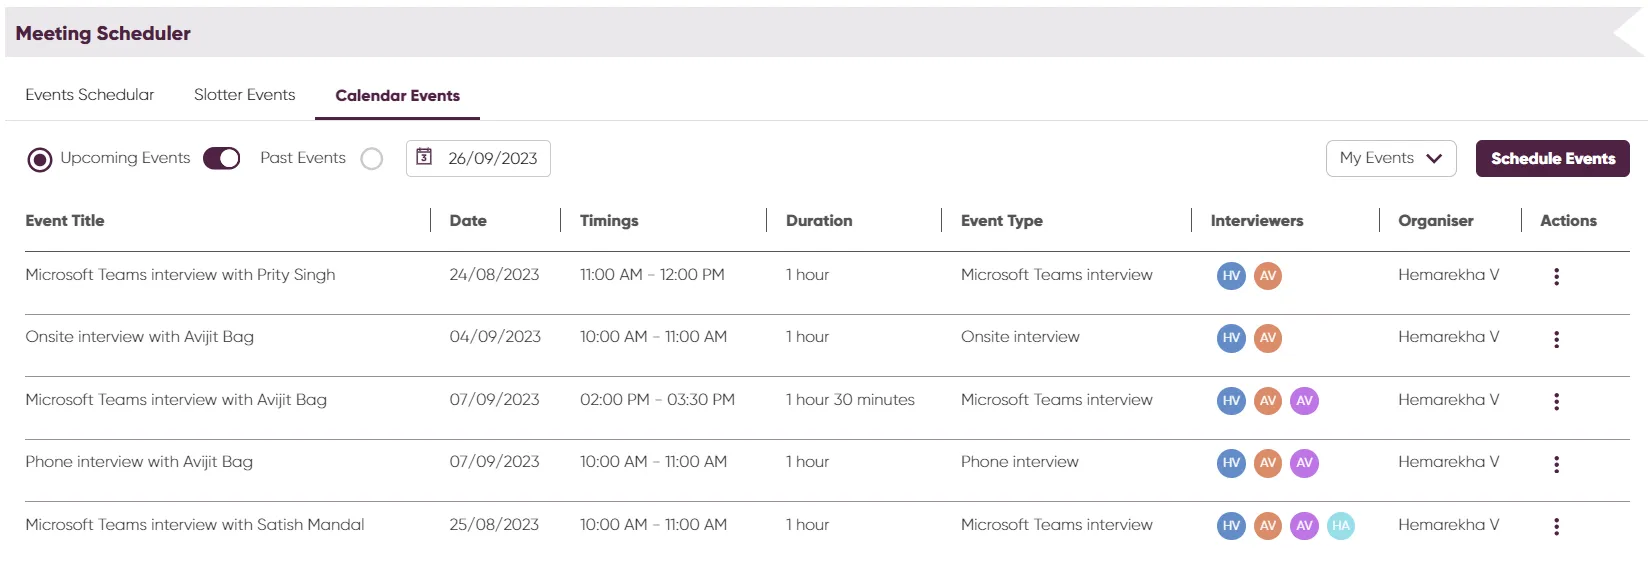Click purple AV avatar in Satish Mandal row
1648x562 pixels.
point(1304,526)
